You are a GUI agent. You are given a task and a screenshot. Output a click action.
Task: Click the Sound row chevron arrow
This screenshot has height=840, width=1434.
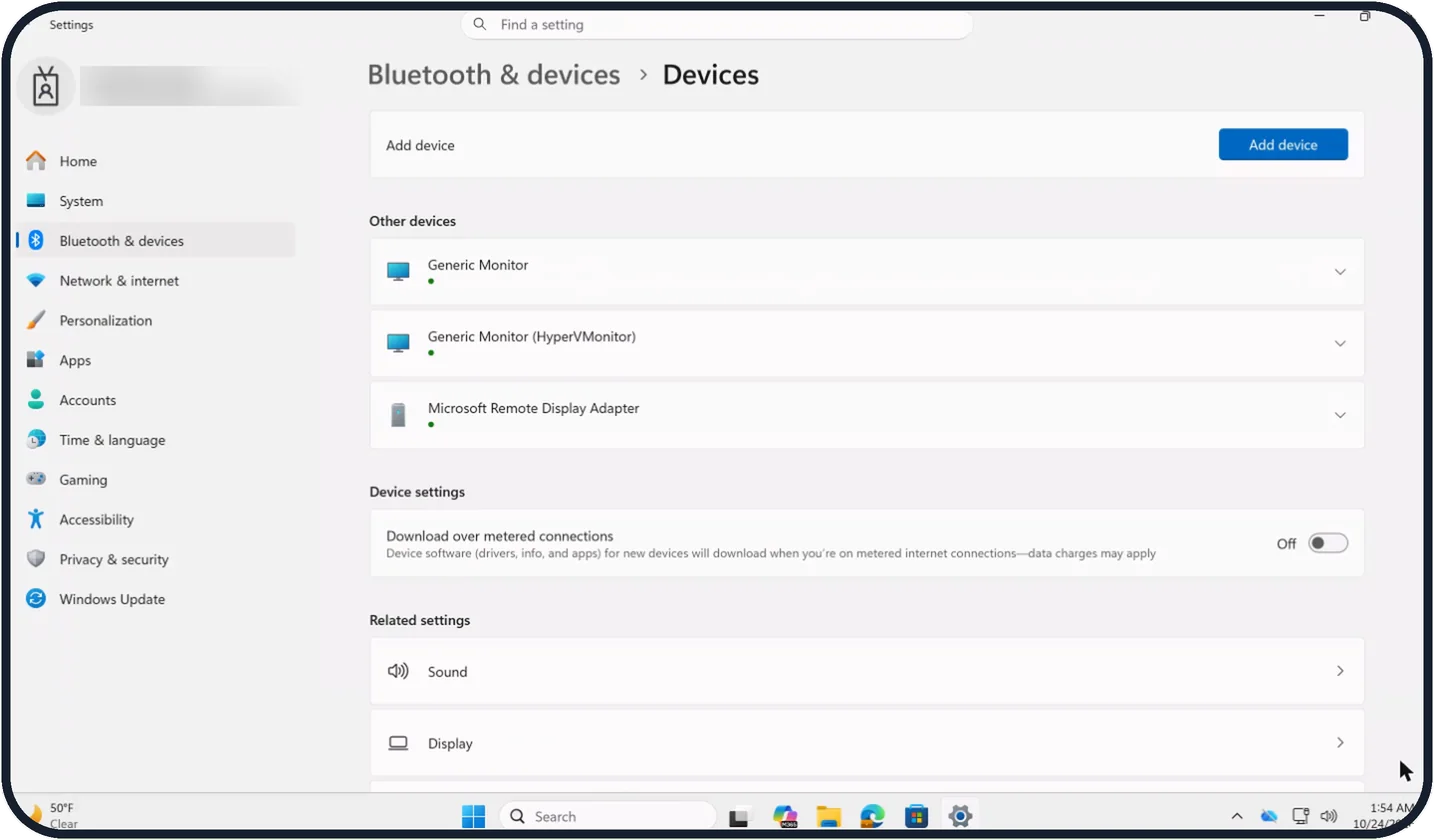pos(1340,671)
